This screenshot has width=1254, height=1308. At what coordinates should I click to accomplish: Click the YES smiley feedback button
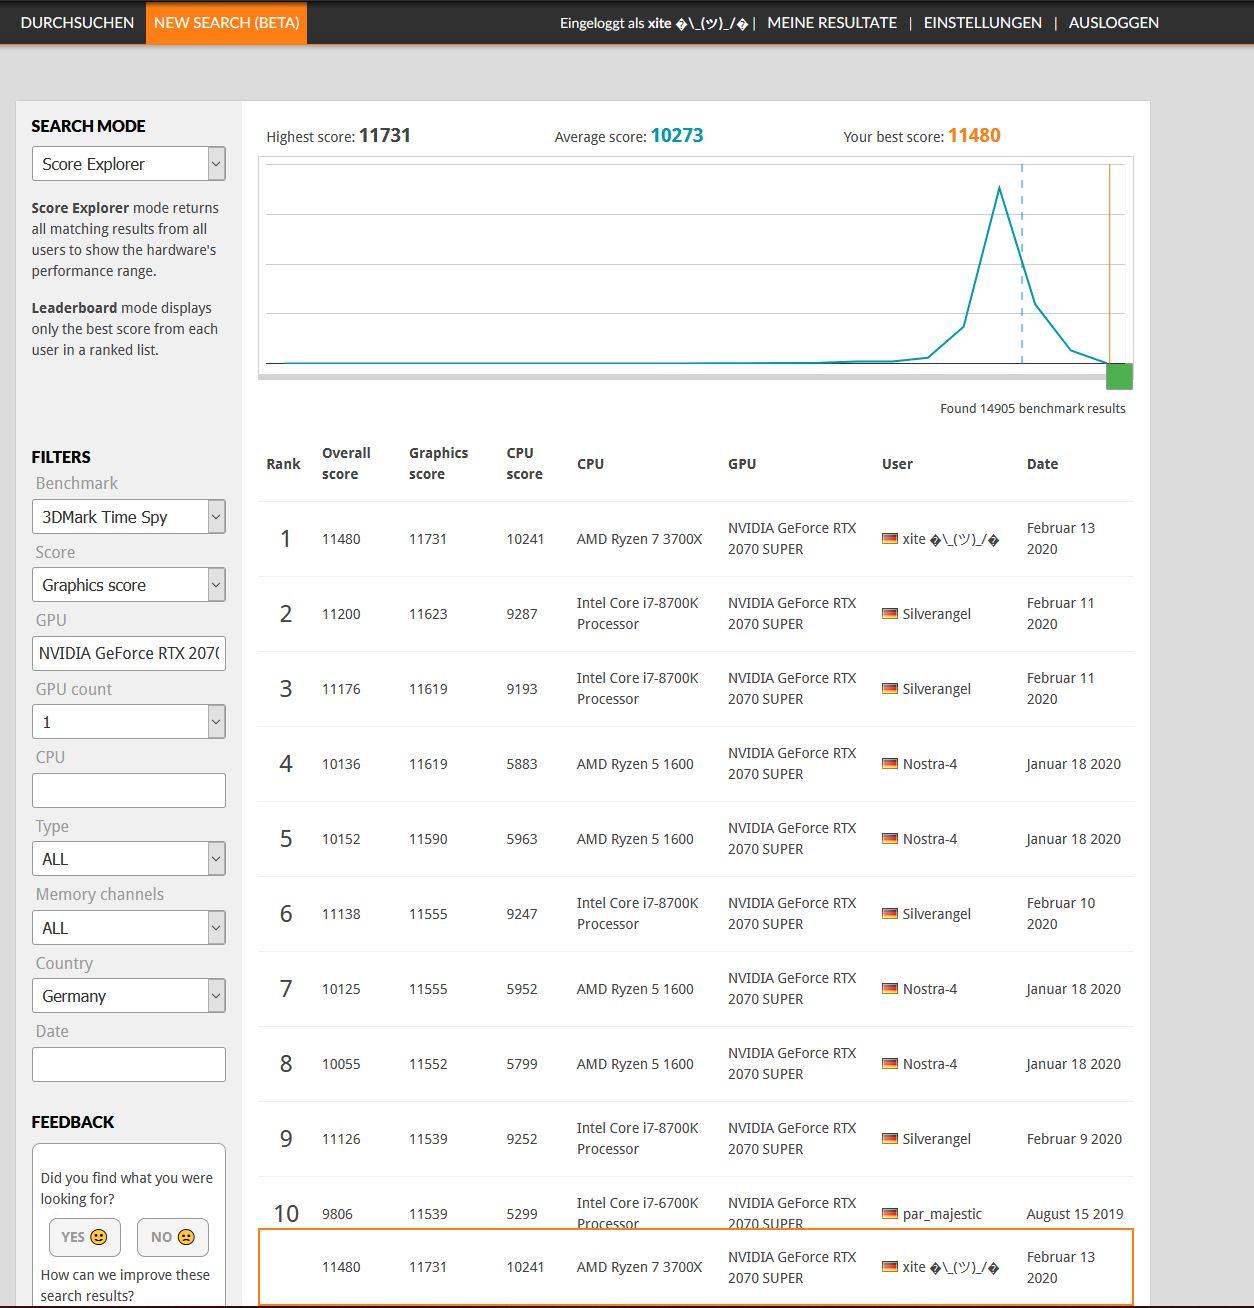[85, 1237]
